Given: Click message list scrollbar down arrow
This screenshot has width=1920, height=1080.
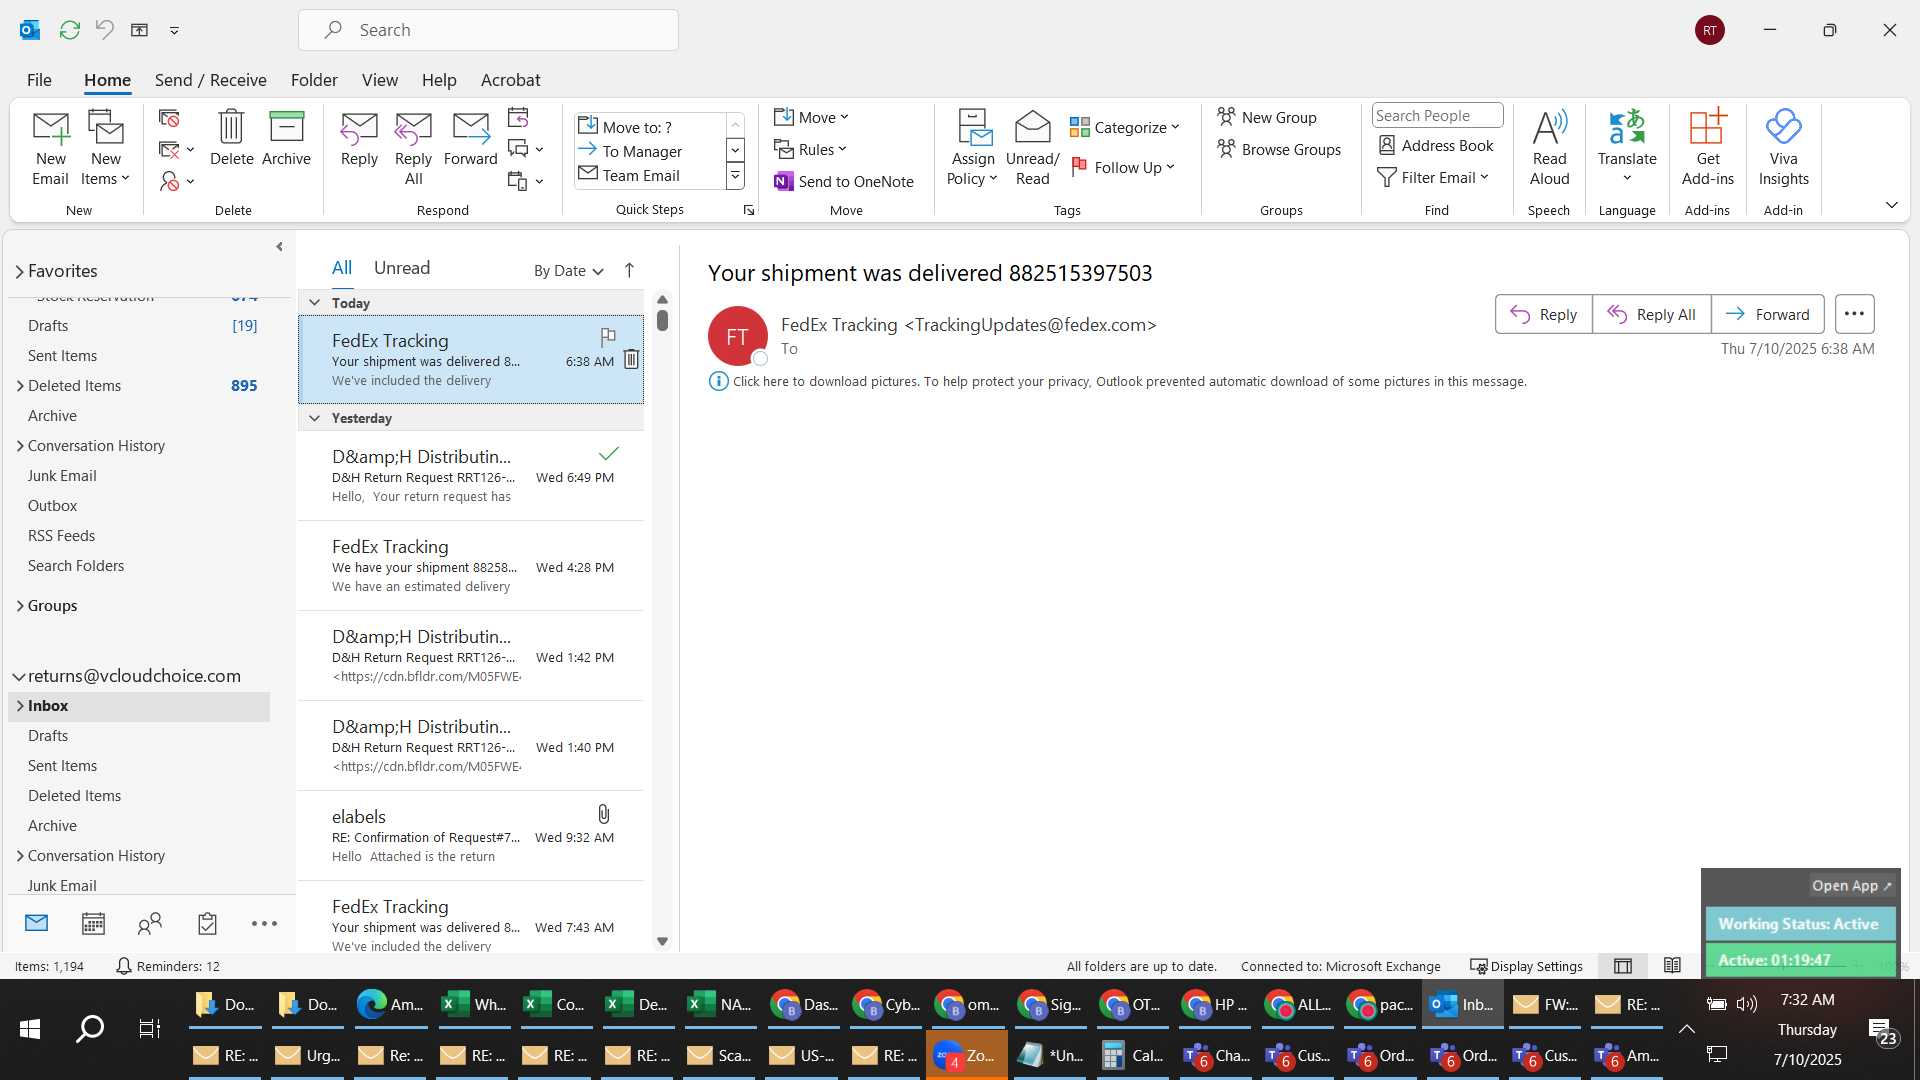Looking at the screenshot, I should (x=662, y=941).
